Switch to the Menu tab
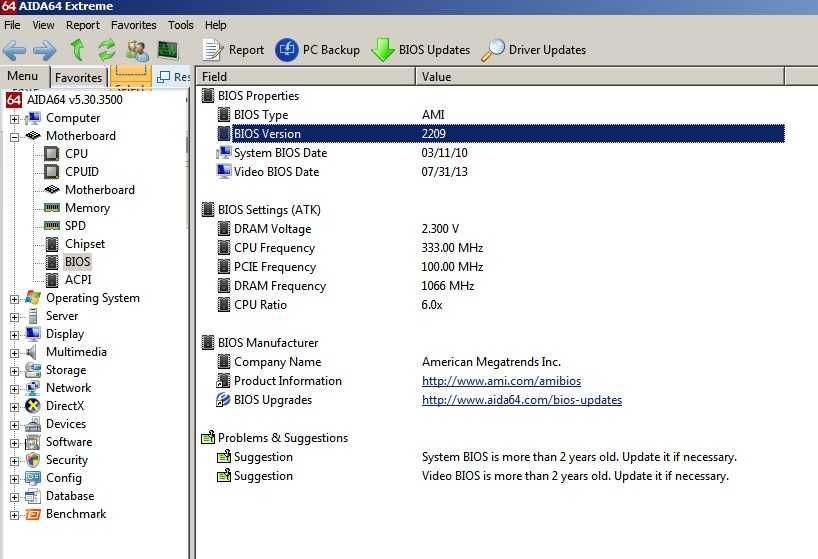This screenshot has width=818, height=559. click(x=22, y=76)
